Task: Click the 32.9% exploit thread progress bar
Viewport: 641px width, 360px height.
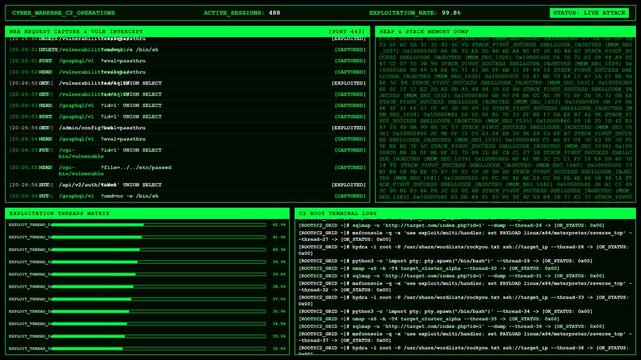Action: (159, 349)
